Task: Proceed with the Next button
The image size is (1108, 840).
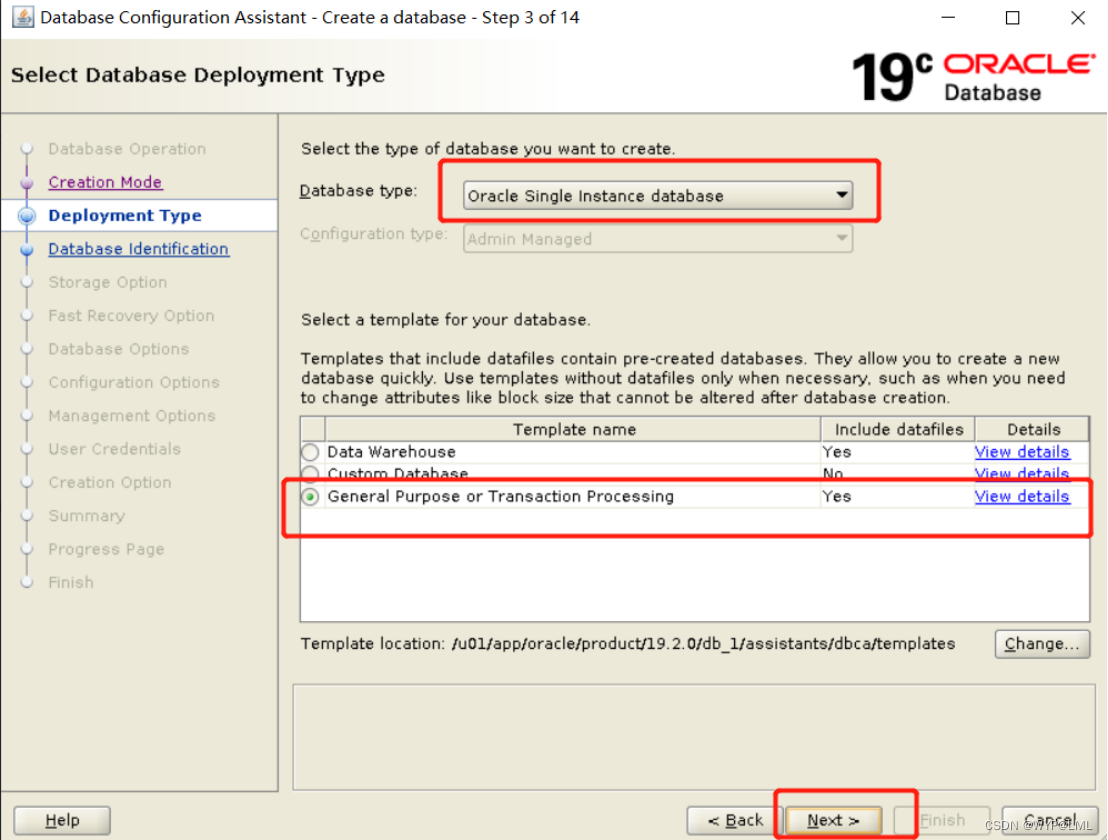Action: [833, 820]
